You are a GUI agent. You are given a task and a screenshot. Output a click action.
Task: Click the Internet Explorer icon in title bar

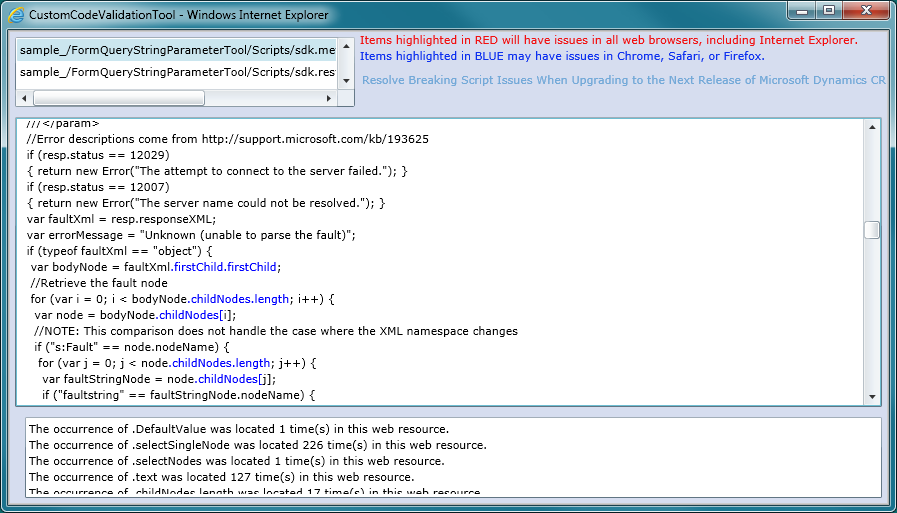15,15
